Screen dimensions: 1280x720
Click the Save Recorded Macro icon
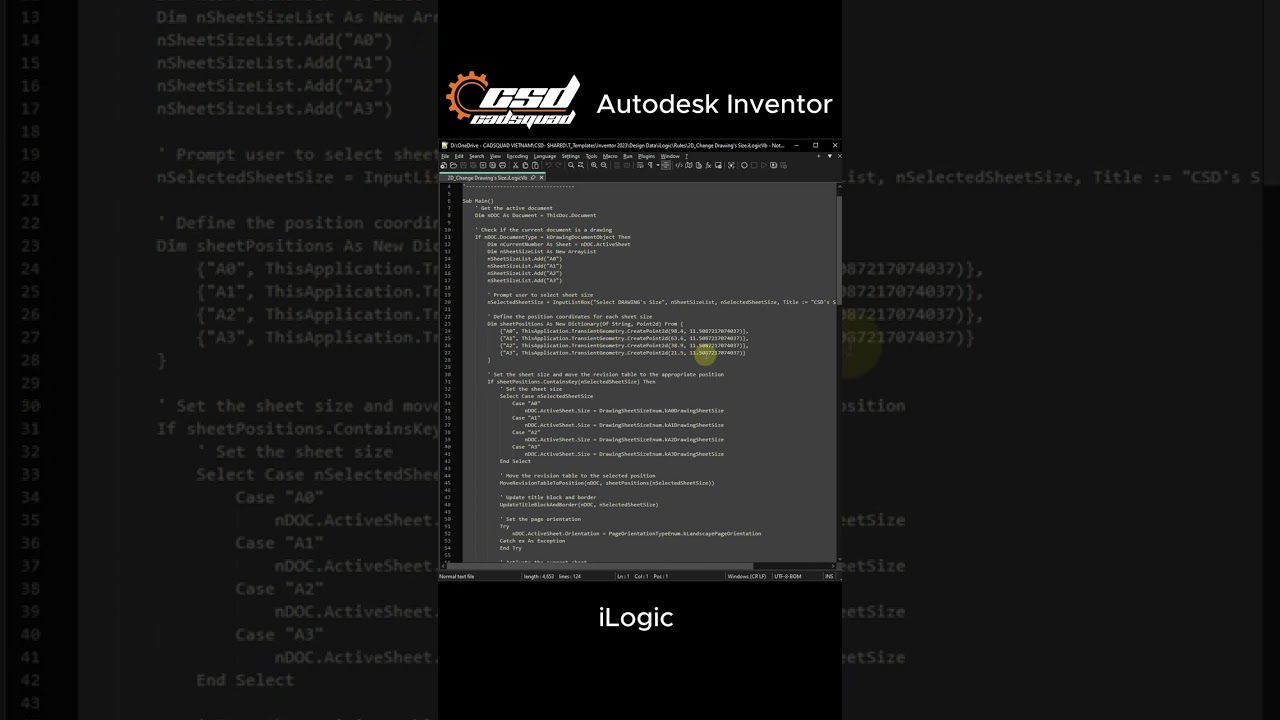783,165
